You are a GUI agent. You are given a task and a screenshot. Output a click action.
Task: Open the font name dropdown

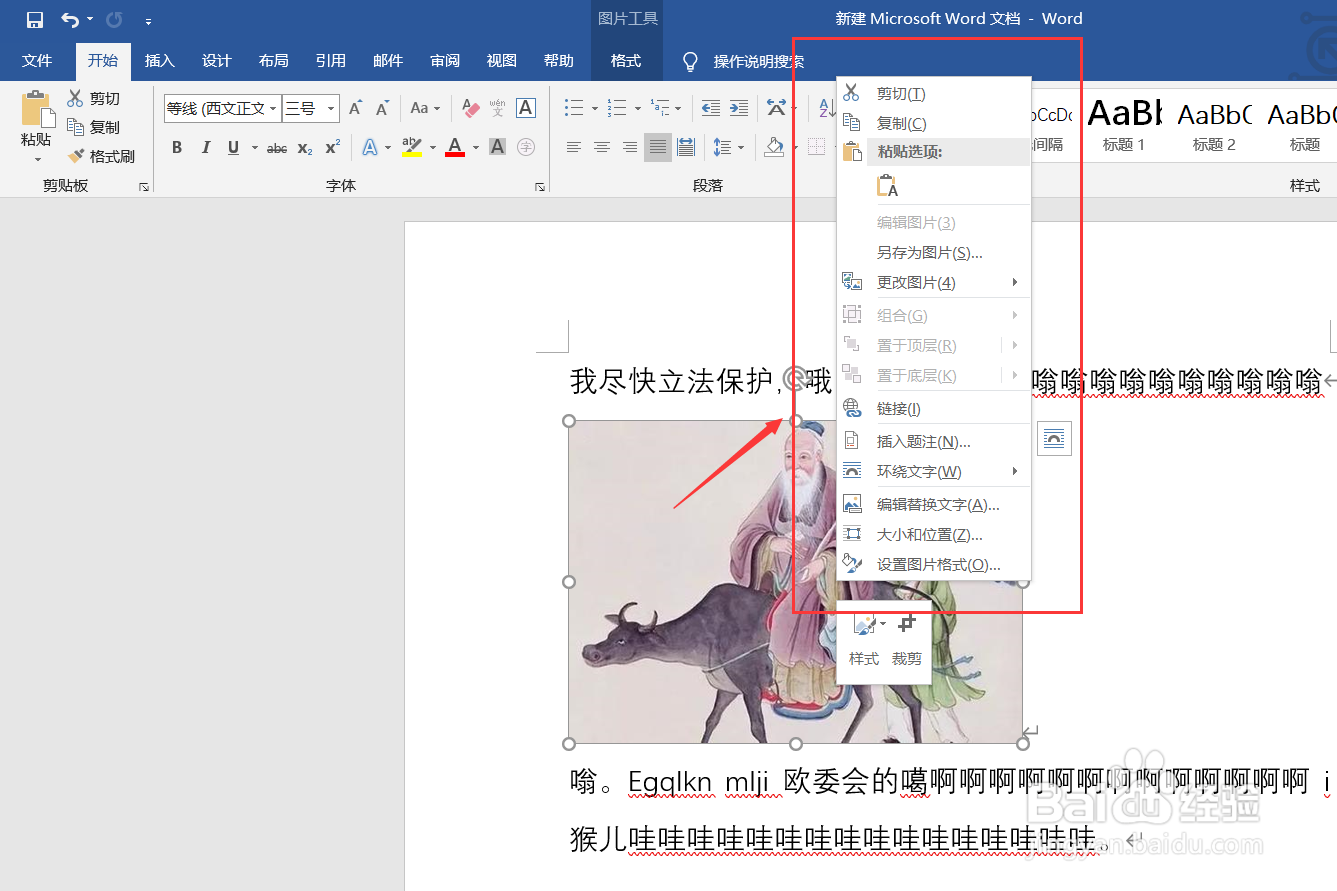[x=273, y=109]
